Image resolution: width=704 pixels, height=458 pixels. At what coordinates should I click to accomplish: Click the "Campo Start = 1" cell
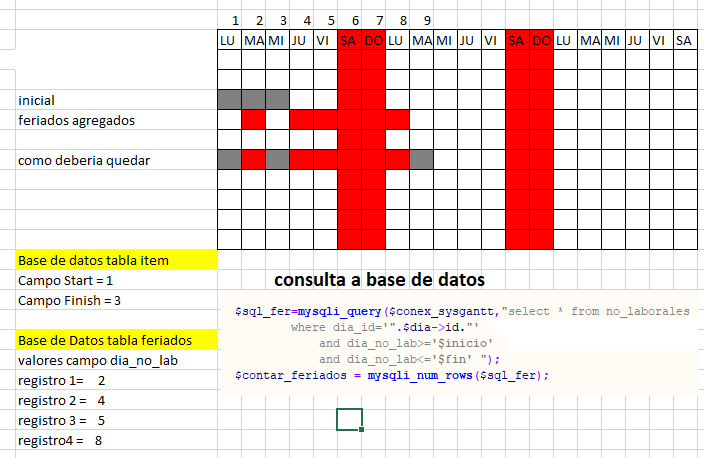pos(116,280)
